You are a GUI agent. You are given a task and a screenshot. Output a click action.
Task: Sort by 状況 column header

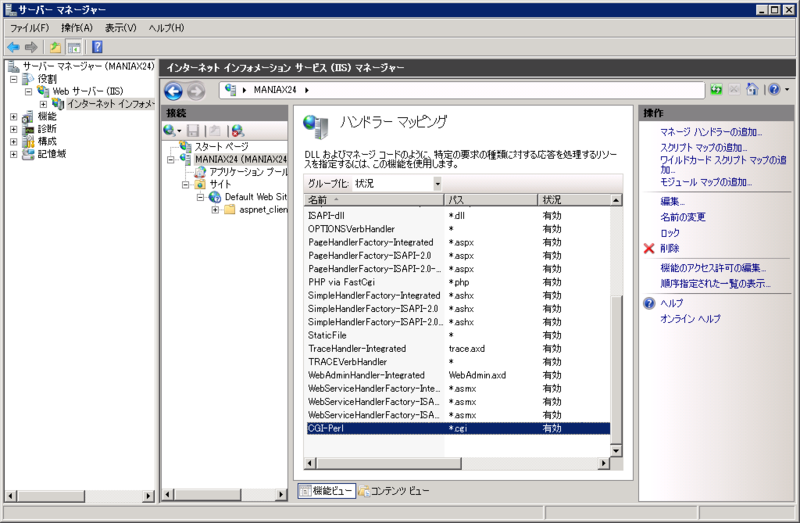574,200
